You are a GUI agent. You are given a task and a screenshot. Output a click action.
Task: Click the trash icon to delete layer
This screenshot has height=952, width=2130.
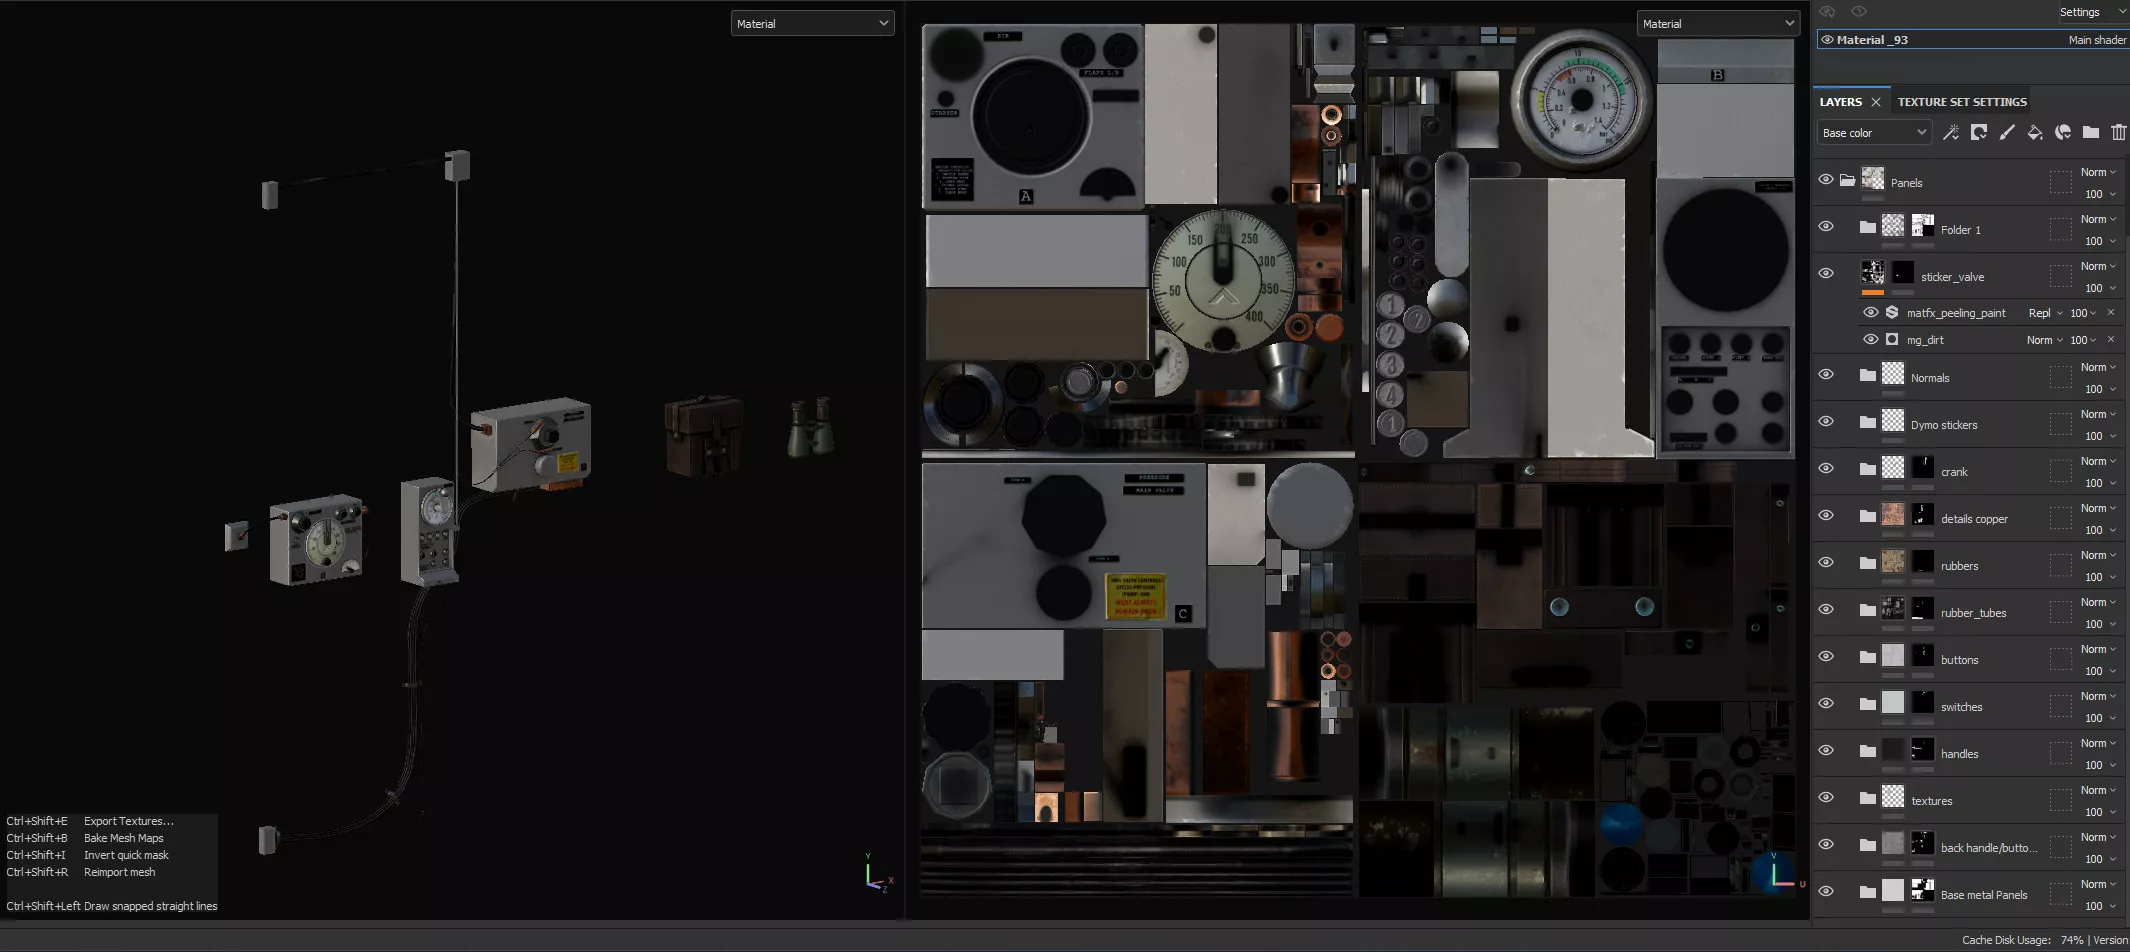tap(2118, 133)
